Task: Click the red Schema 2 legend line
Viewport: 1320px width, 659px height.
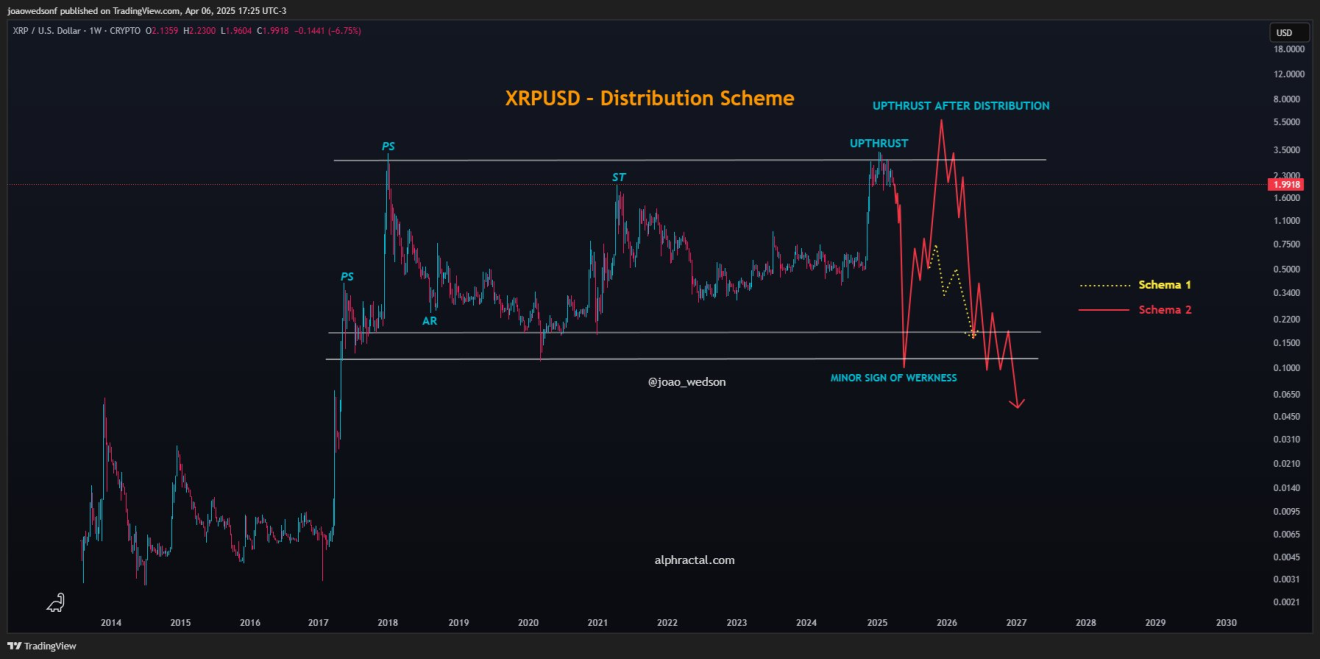Action: (1103, 310)
